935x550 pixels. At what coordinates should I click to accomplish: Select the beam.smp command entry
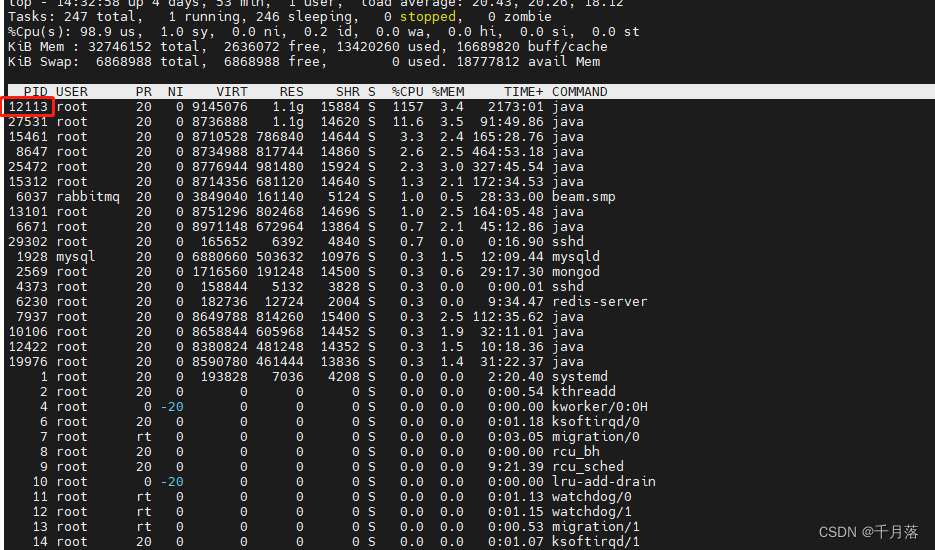583,197
